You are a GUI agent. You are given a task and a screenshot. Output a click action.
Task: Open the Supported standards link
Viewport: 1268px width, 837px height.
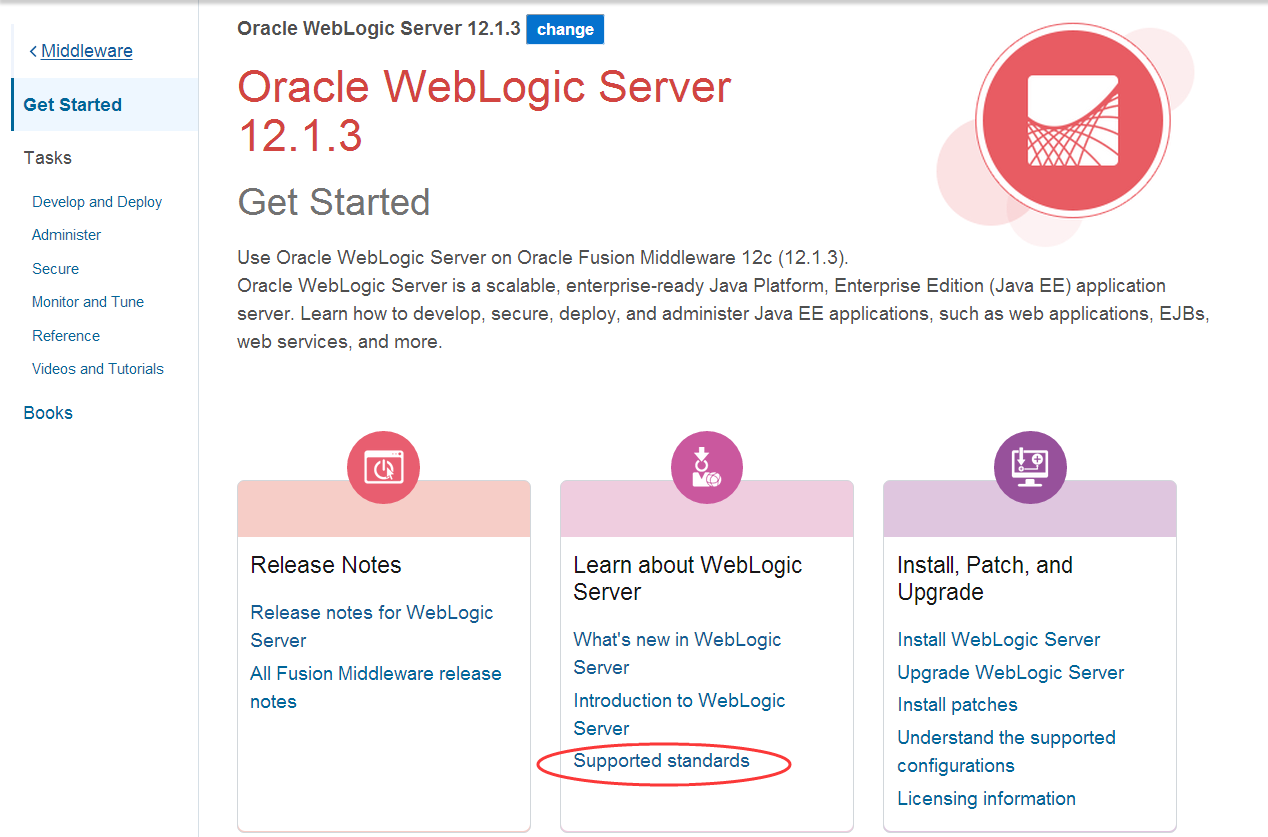[x=661, y=761]
